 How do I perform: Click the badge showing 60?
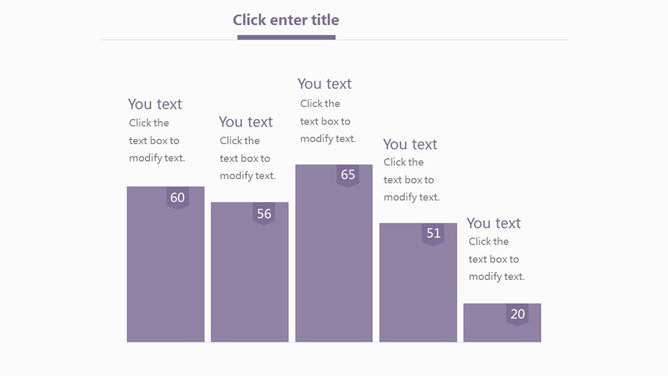coord(178,198)
